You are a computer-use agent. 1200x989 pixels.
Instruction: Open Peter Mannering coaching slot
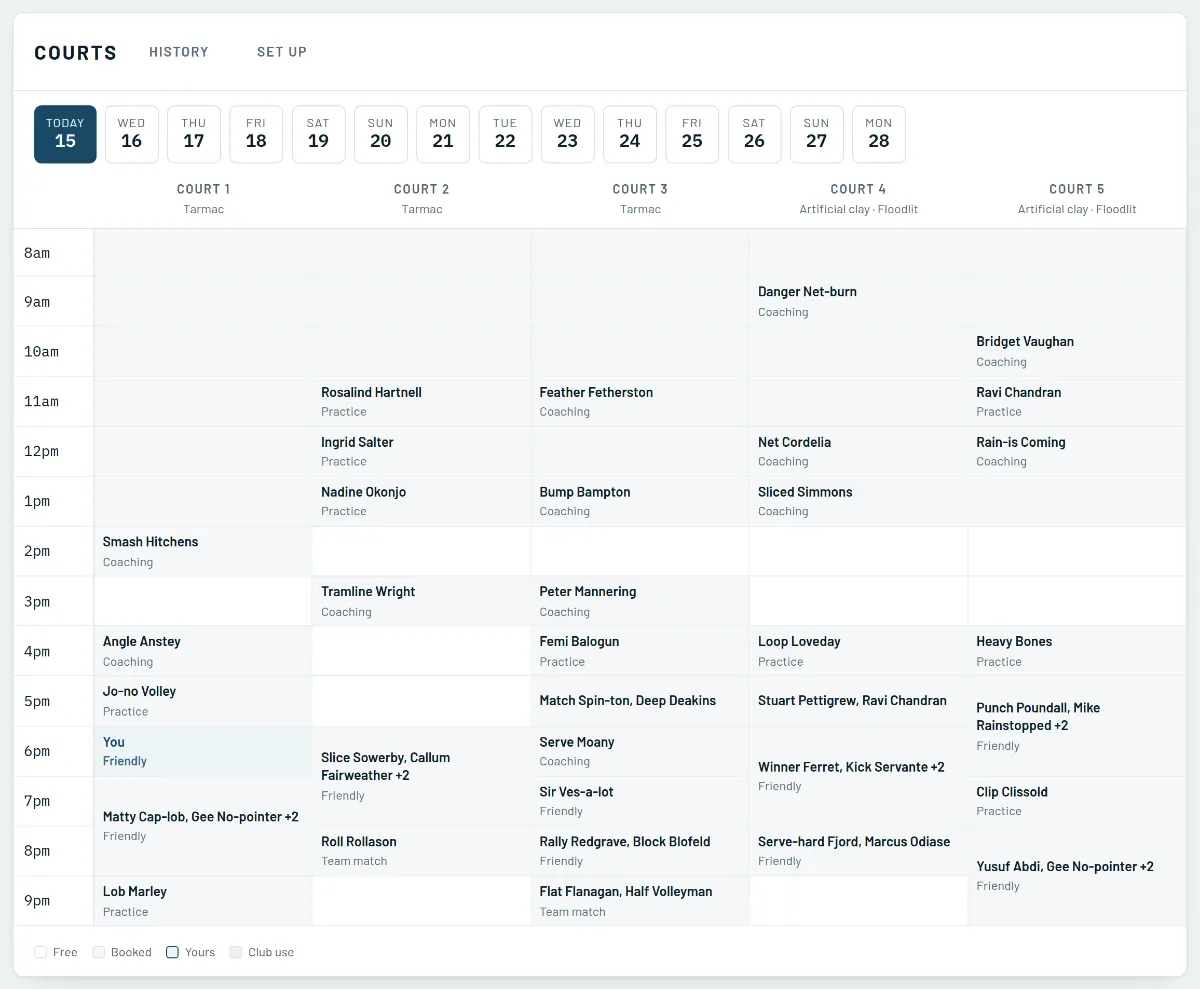[640, 601]
